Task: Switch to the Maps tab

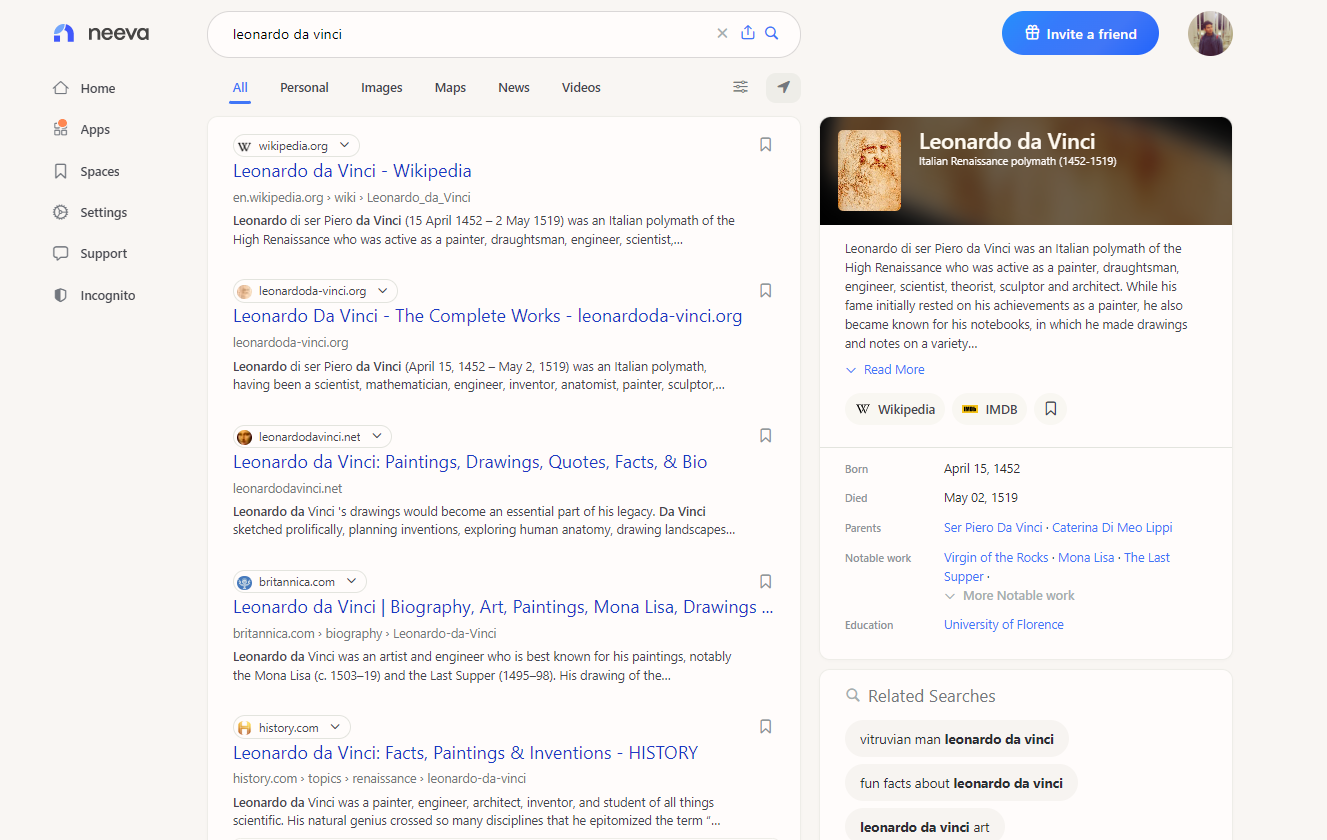Action: coord(450,87)
